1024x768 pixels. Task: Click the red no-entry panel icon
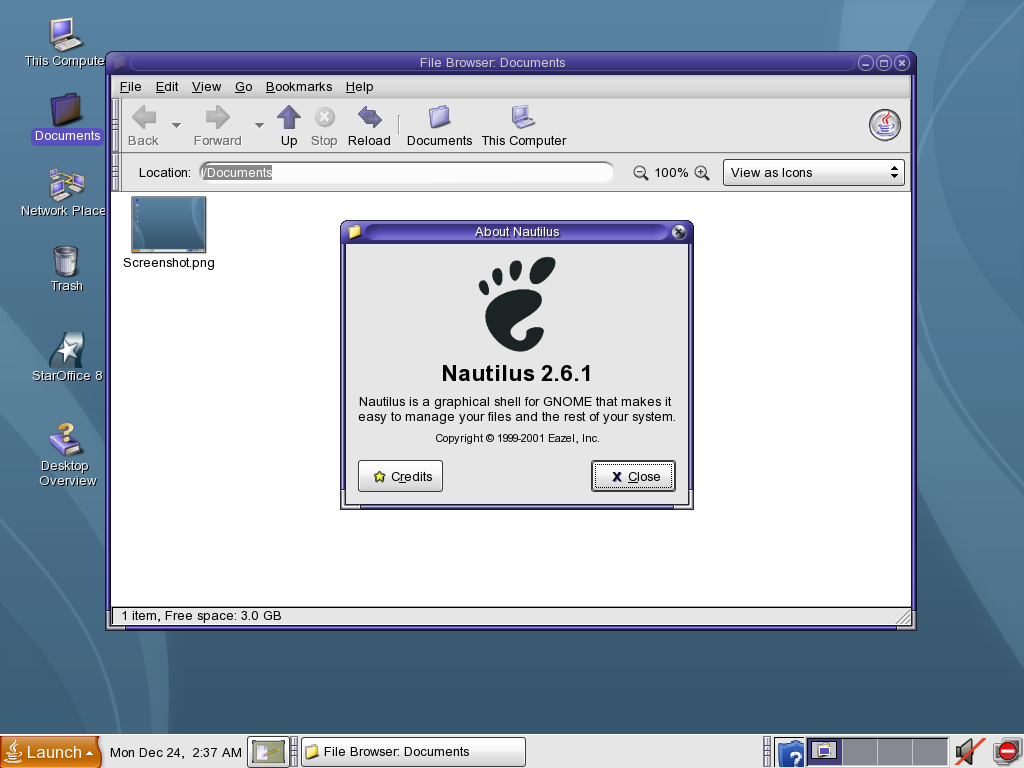point(1008,752)
